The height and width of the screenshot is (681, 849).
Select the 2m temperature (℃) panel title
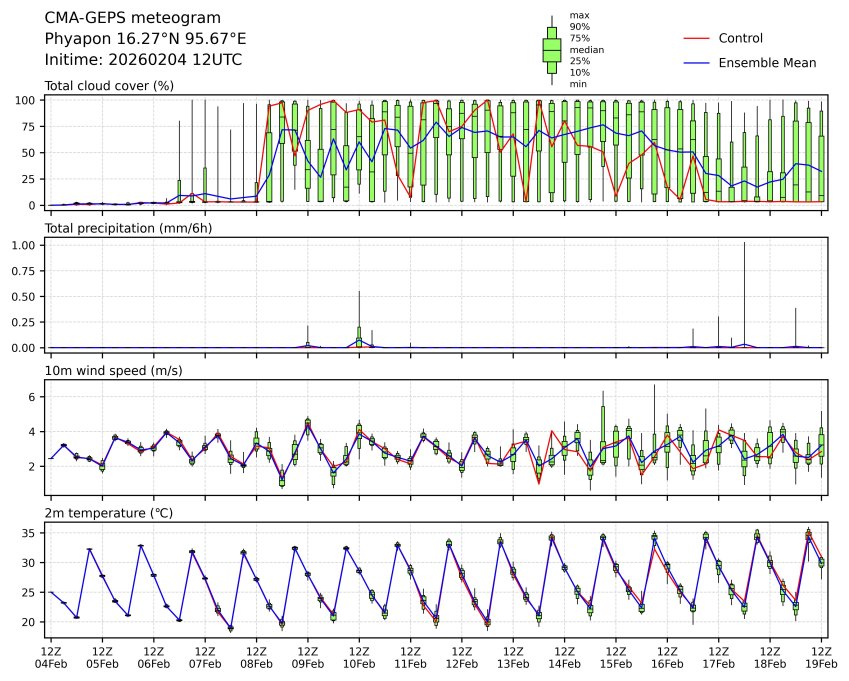pyautogui.click(x=114, y=513)
